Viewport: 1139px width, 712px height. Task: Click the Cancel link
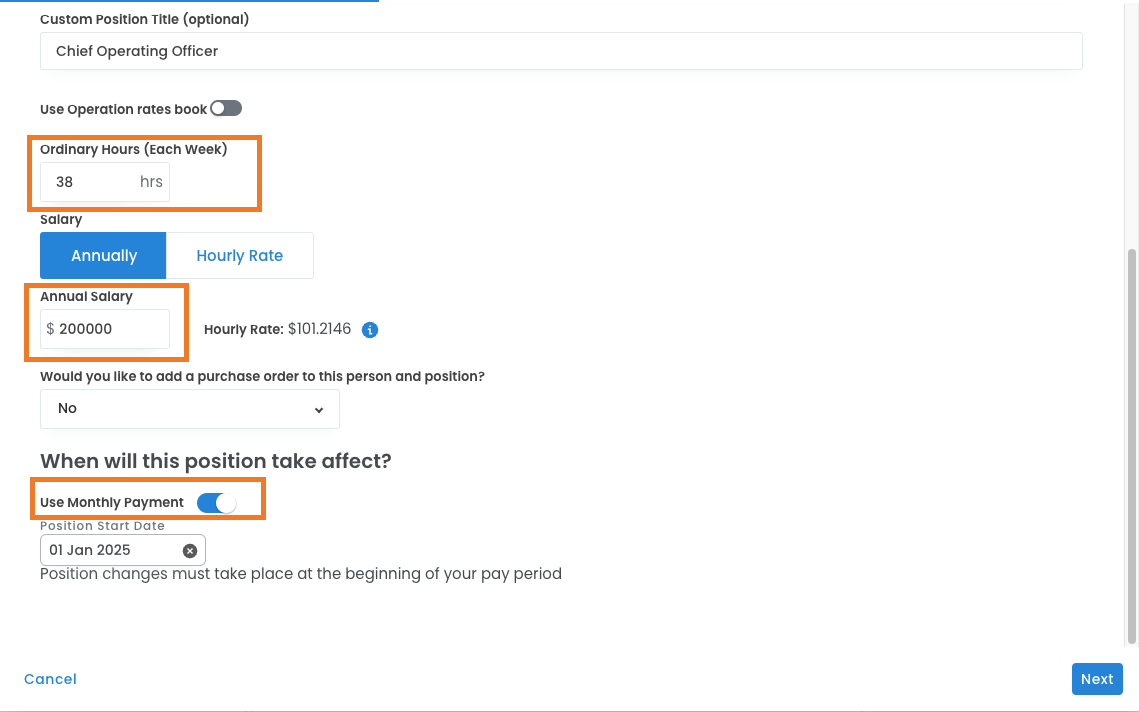(50, 679)
